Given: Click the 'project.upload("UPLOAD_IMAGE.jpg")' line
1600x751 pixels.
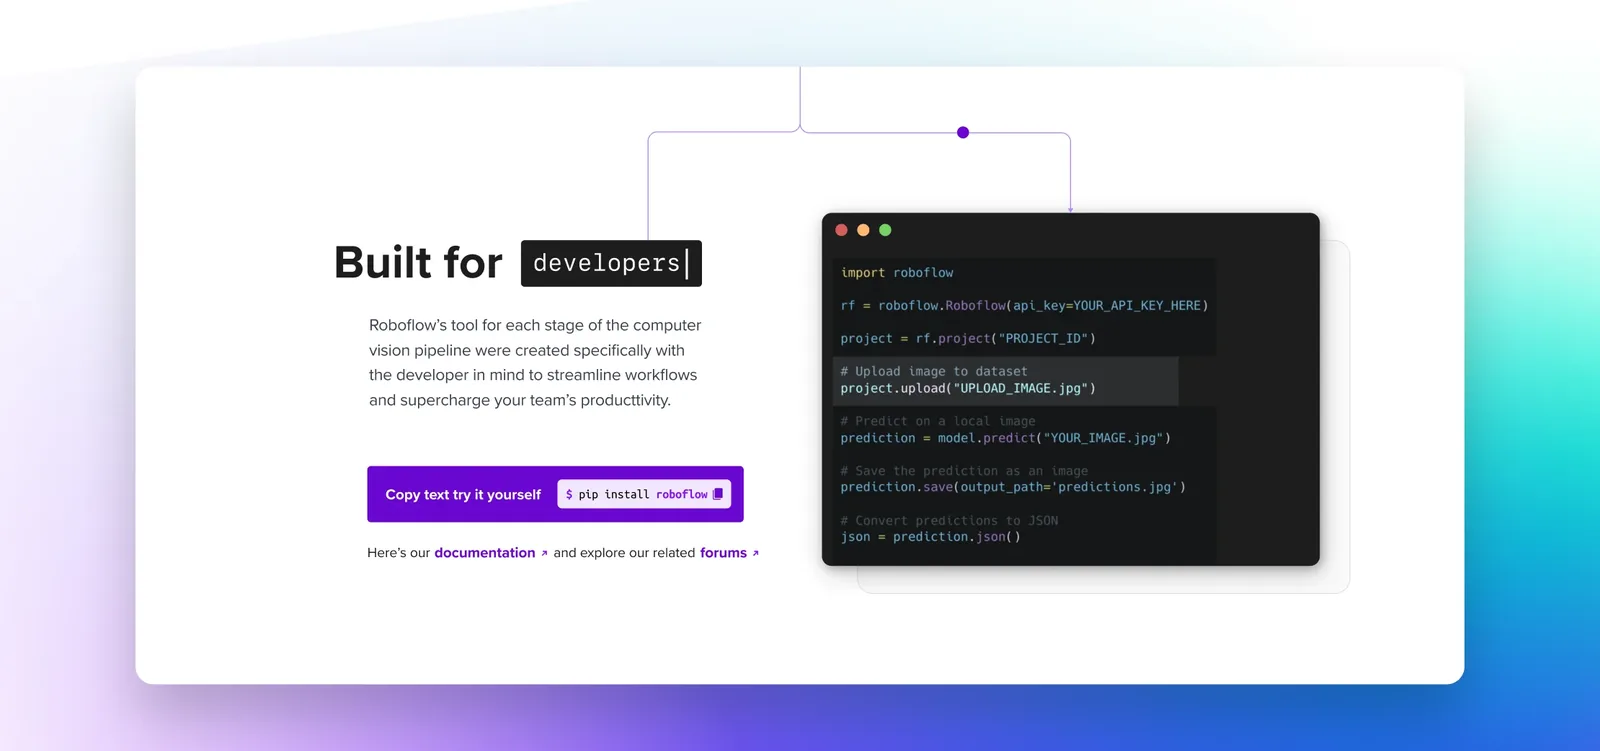Looking at the screenshot, I should click(968, 388).
